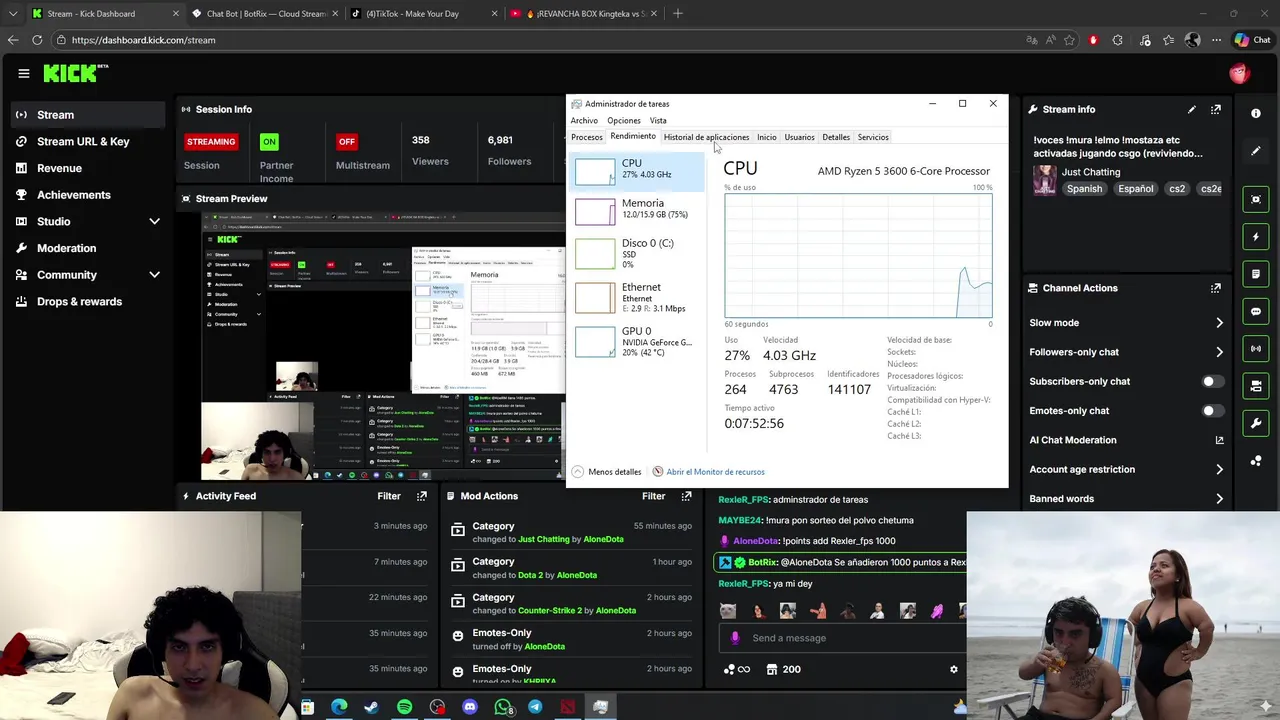Click the Spanish stream tag
This screenshot has width=1280, height=720.
(1084, 189)
